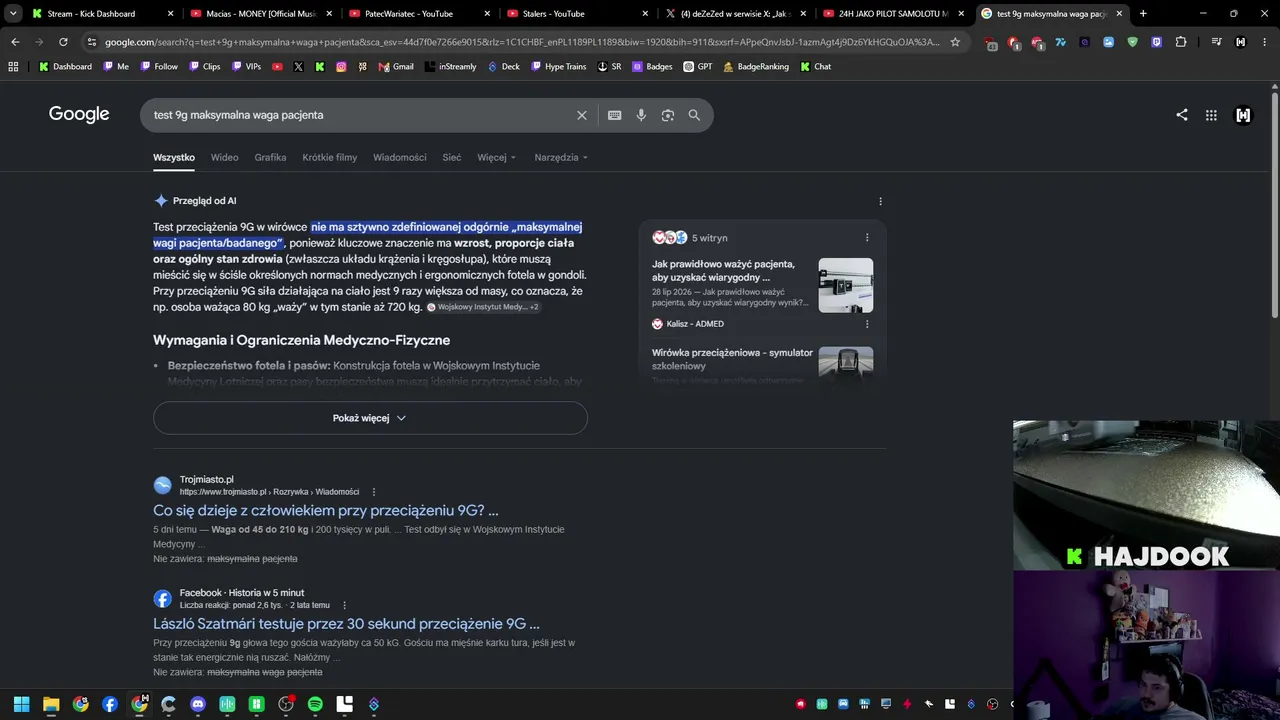Focus the Chrome address bar URL
Viewport: 1280px width, 720px height.
click(x=520, y=42)
